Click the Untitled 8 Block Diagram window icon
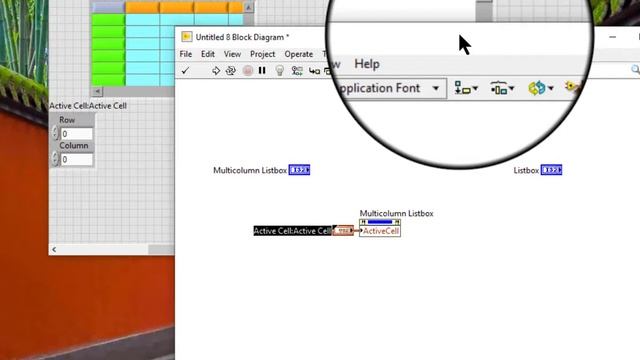640x360 pixels. pyautogui.click(x=187, y=37)
